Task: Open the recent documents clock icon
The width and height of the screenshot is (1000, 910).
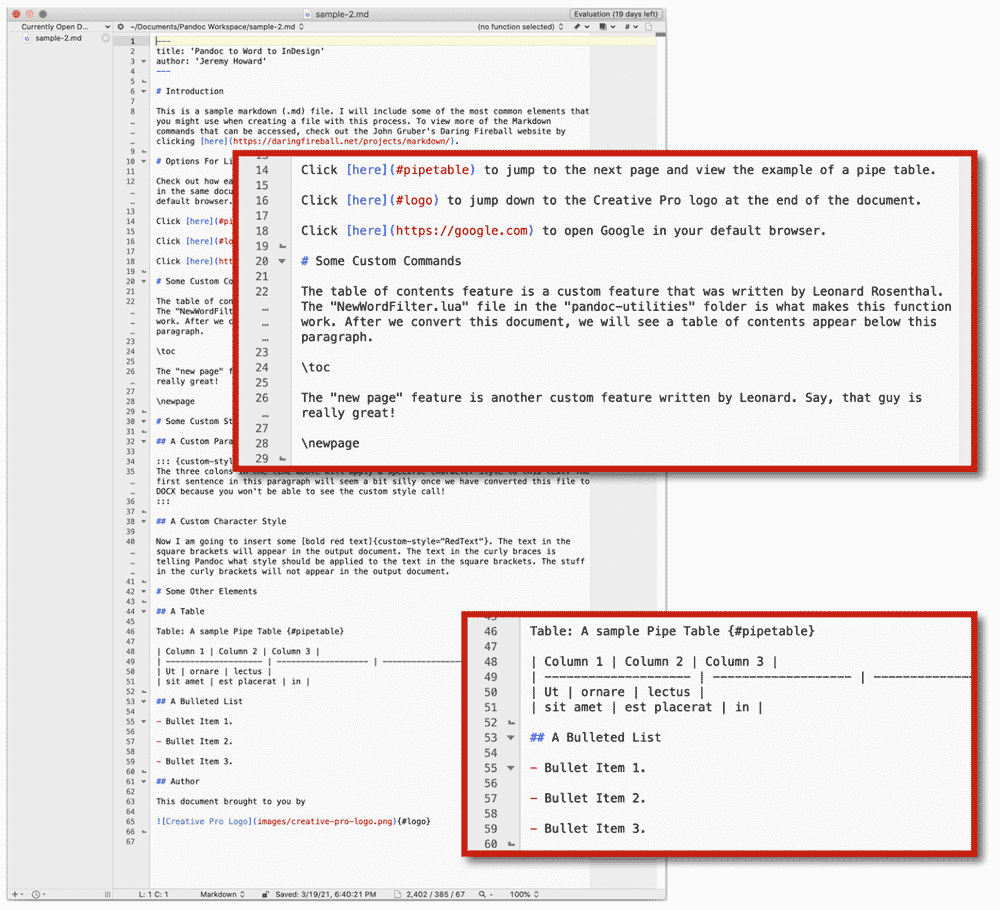Action: [38, 894]
